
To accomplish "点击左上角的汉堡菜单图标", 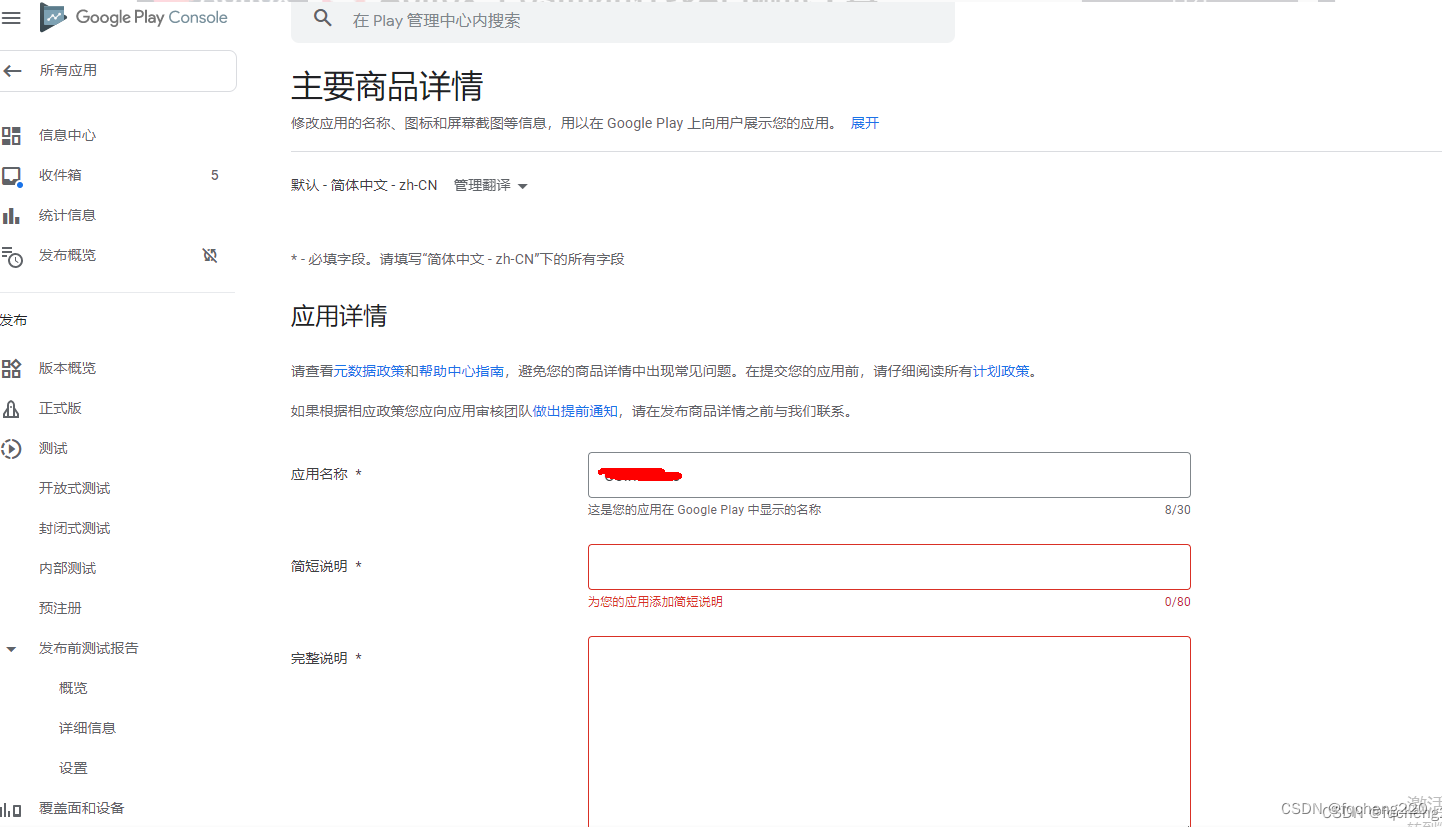I will 11,17.
